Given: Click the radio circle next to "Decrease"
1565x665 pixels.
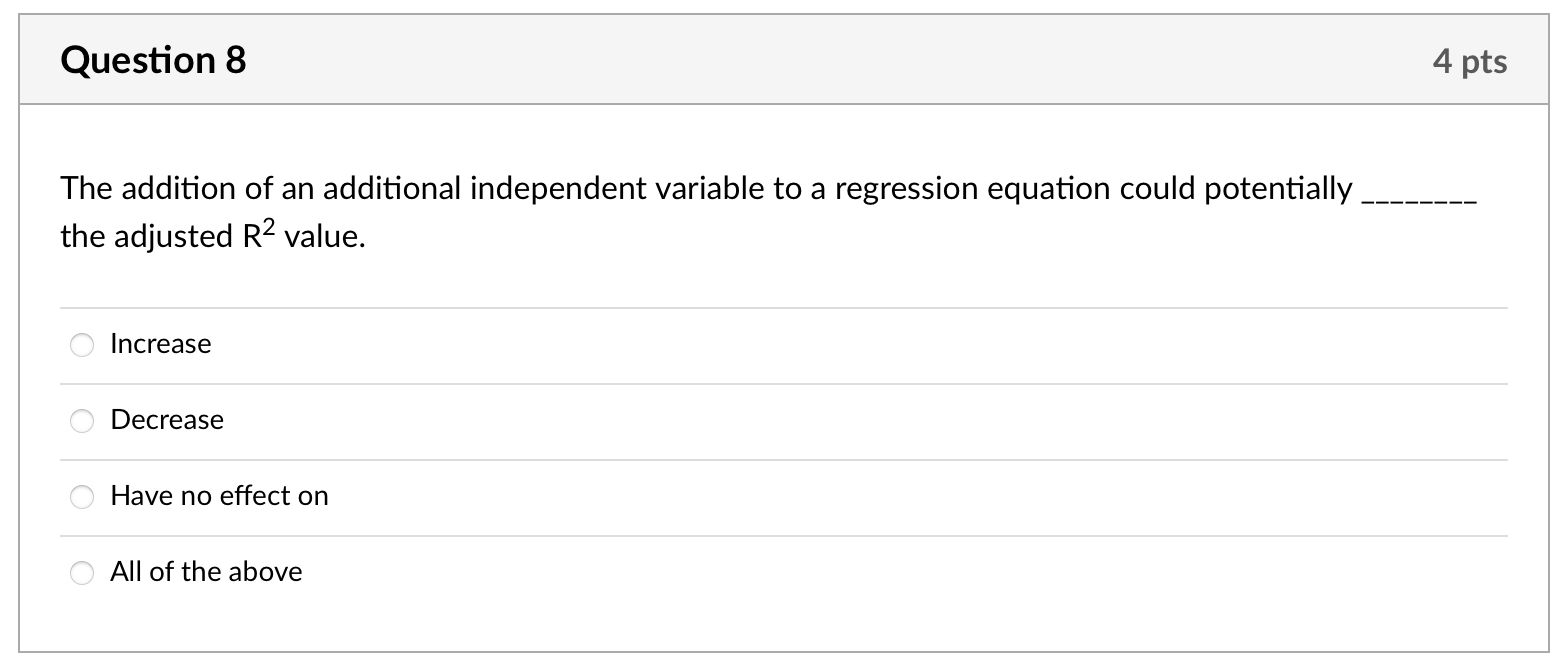Looking at the screenshot, I should (82, 421).
